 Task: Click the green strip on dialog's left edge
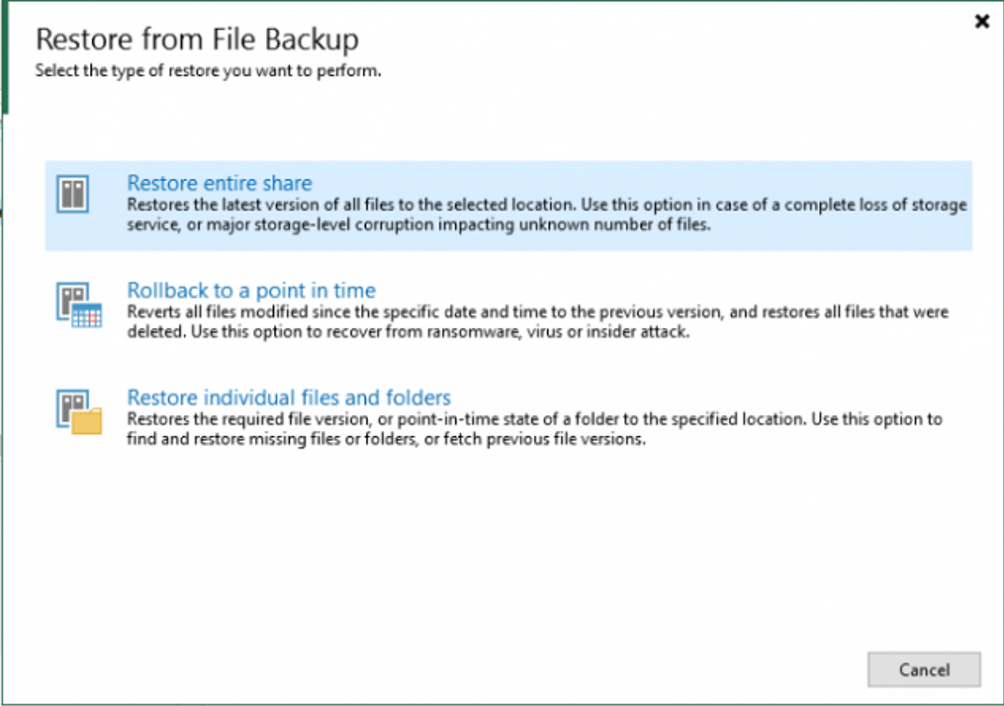click(x=4, y=60)
